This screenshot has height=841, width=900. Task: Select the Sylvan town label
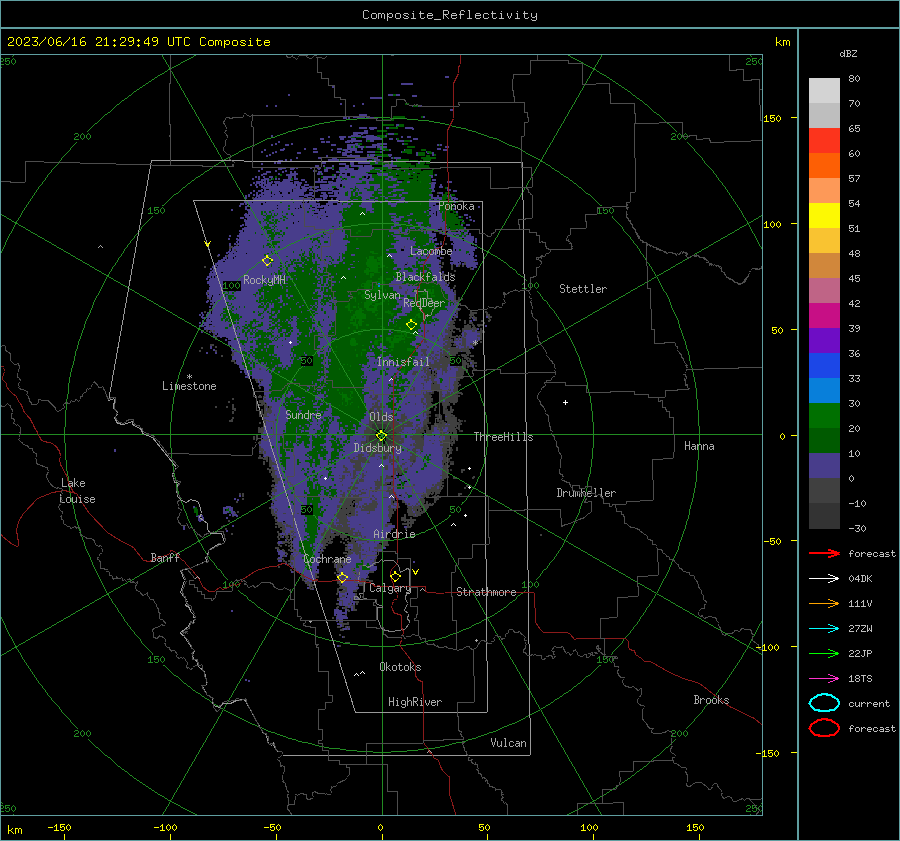(x=382, y=295)
